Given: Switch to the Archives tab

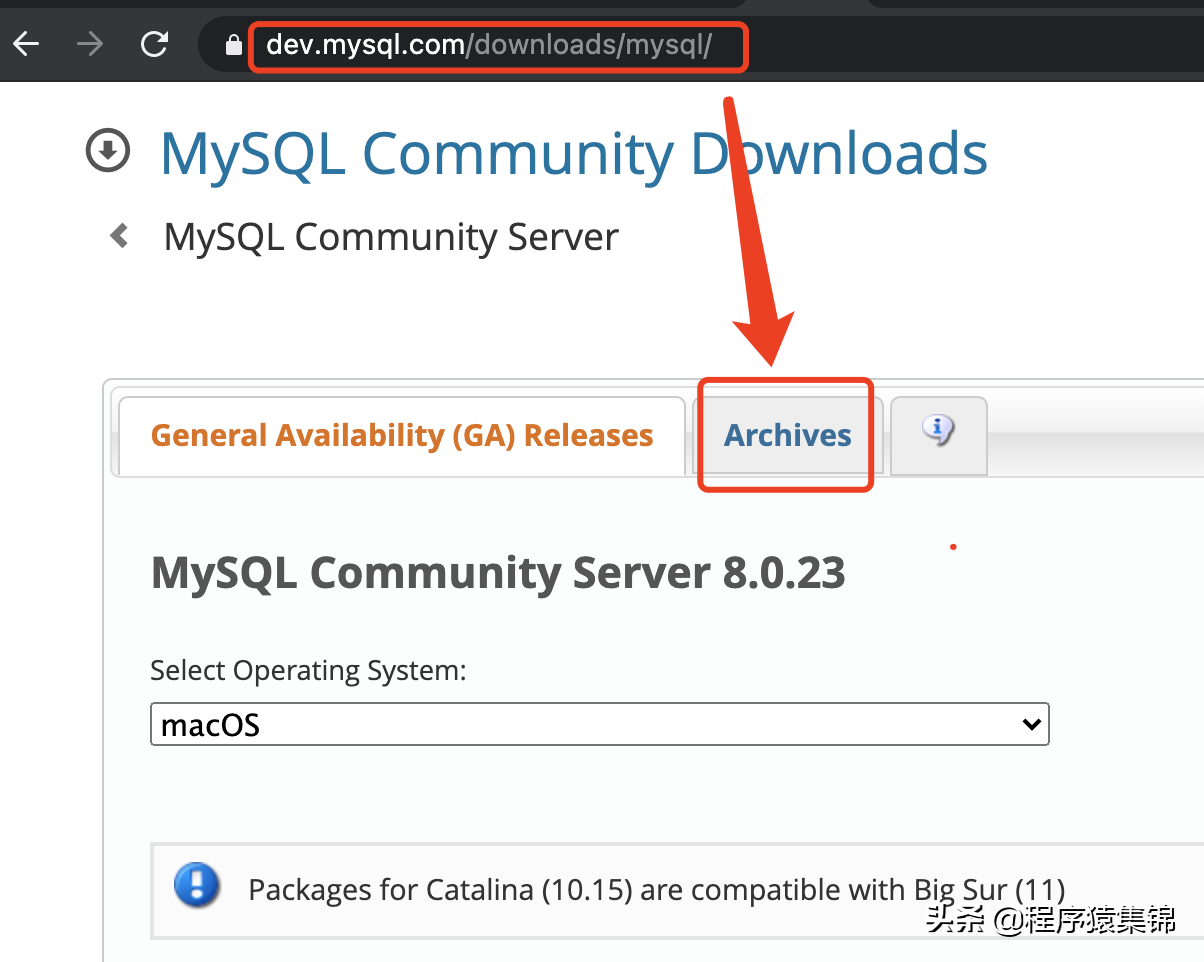Looking at the screenshot, I should tap(787, 436).
